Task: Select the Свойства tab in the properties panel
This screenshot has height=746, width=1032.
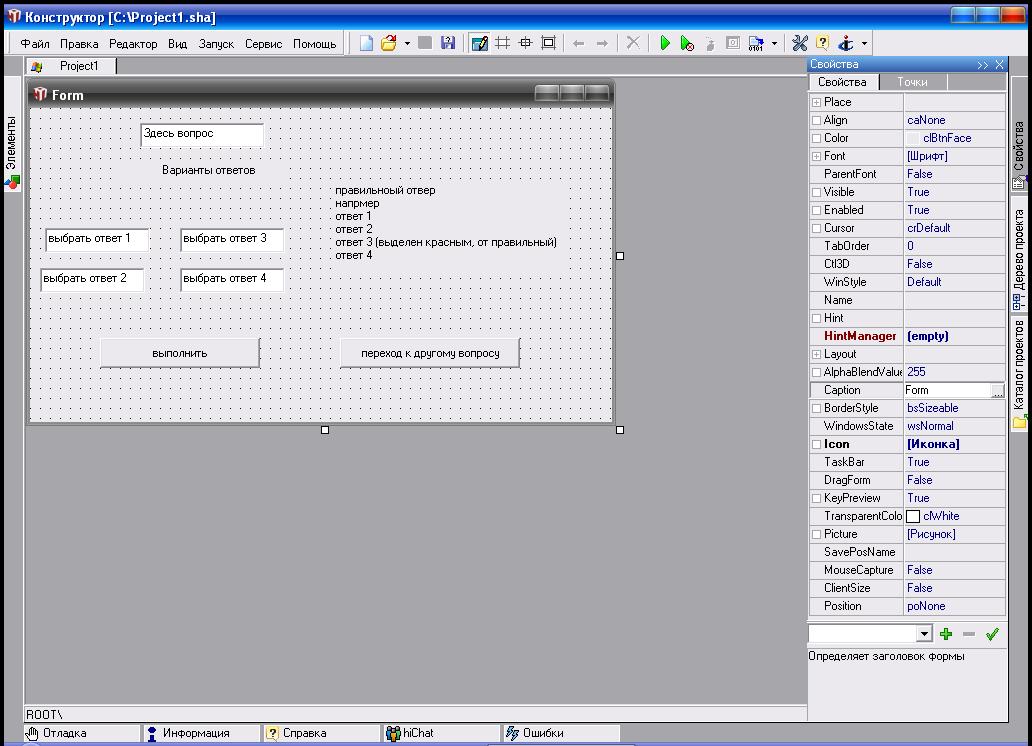Action: click(x=842, y=82)
